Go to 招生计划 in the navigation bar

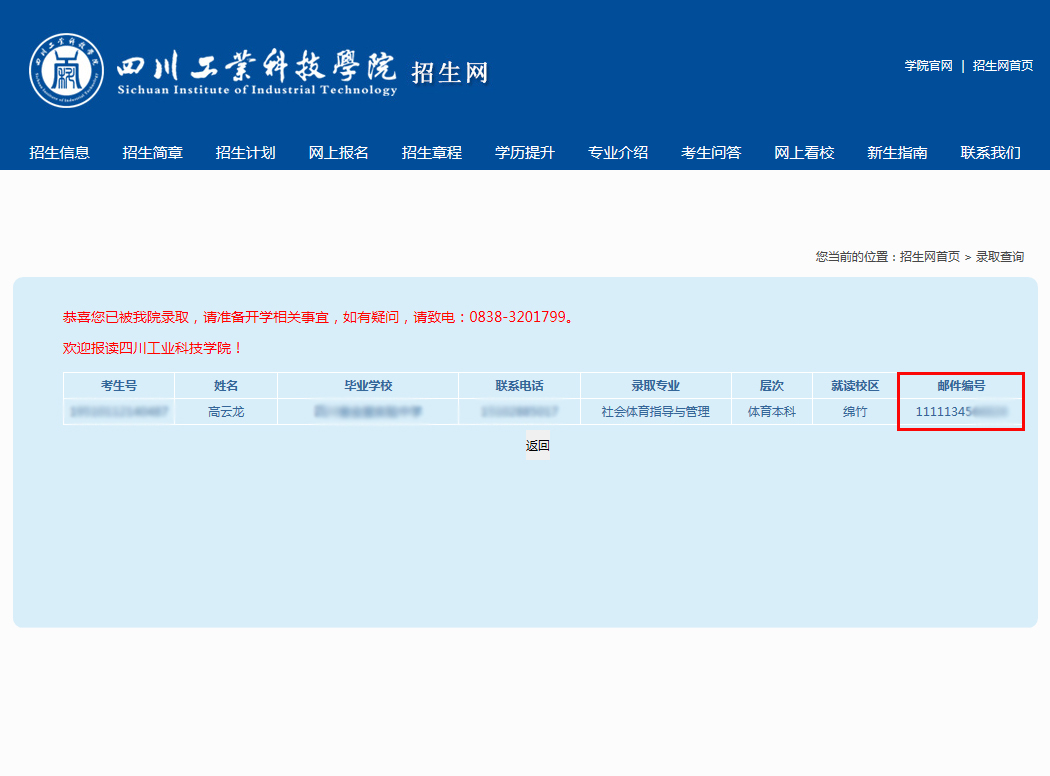coord(246,153)
